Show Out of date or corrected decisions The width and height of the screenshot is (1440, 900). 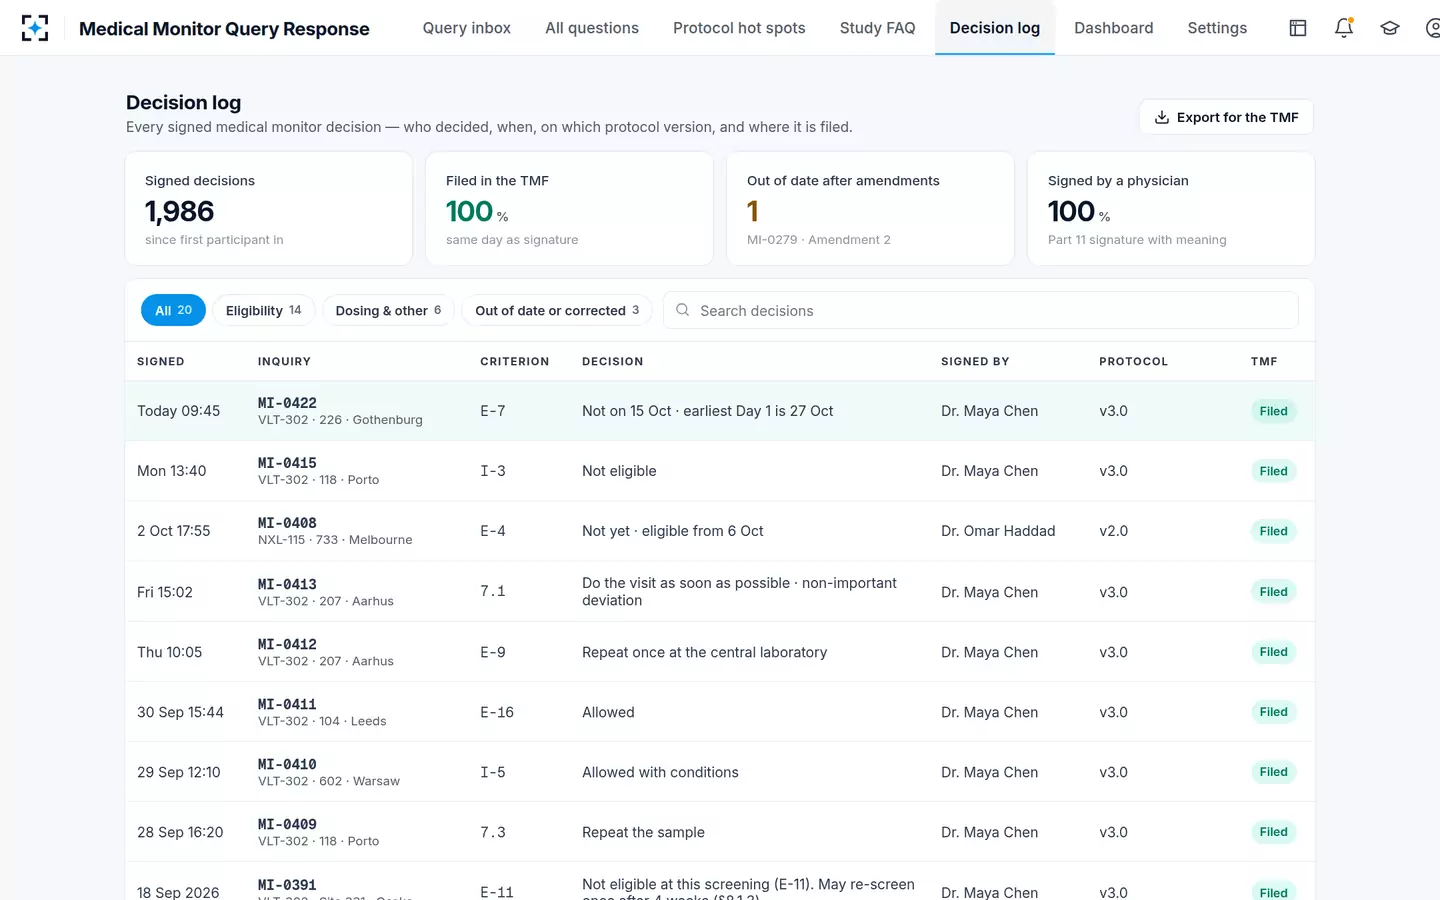[557, 310]
